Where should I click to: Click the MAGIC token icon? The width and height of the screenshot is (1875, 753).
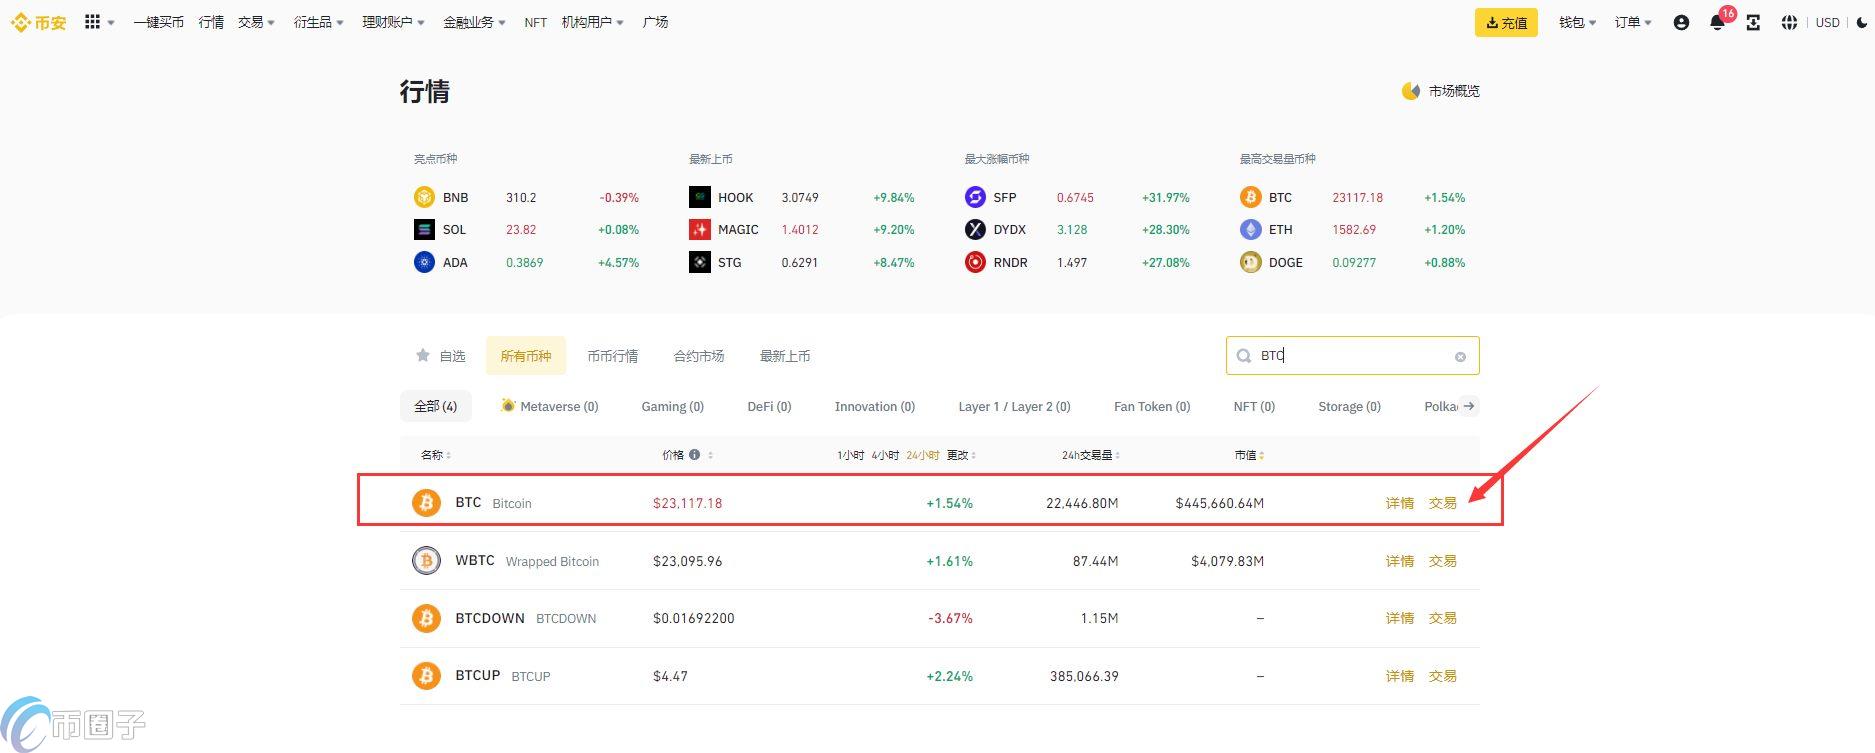tap(700, 229)
